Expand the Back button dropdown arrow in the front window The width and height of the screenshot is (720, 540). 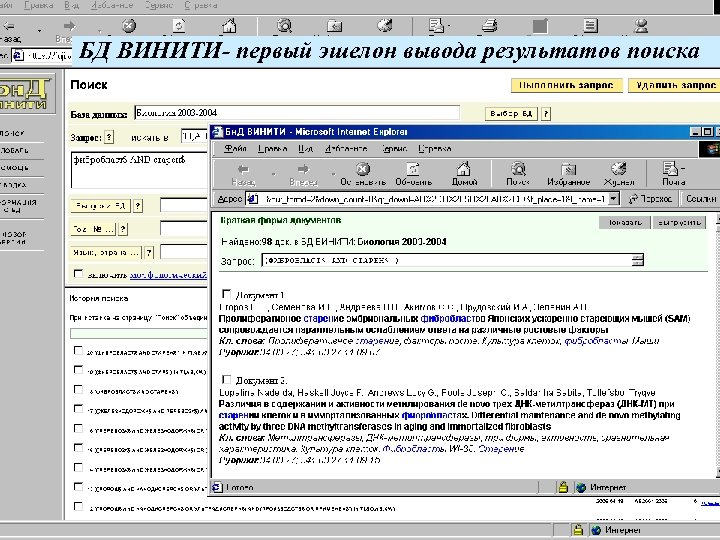coord(274,174)
